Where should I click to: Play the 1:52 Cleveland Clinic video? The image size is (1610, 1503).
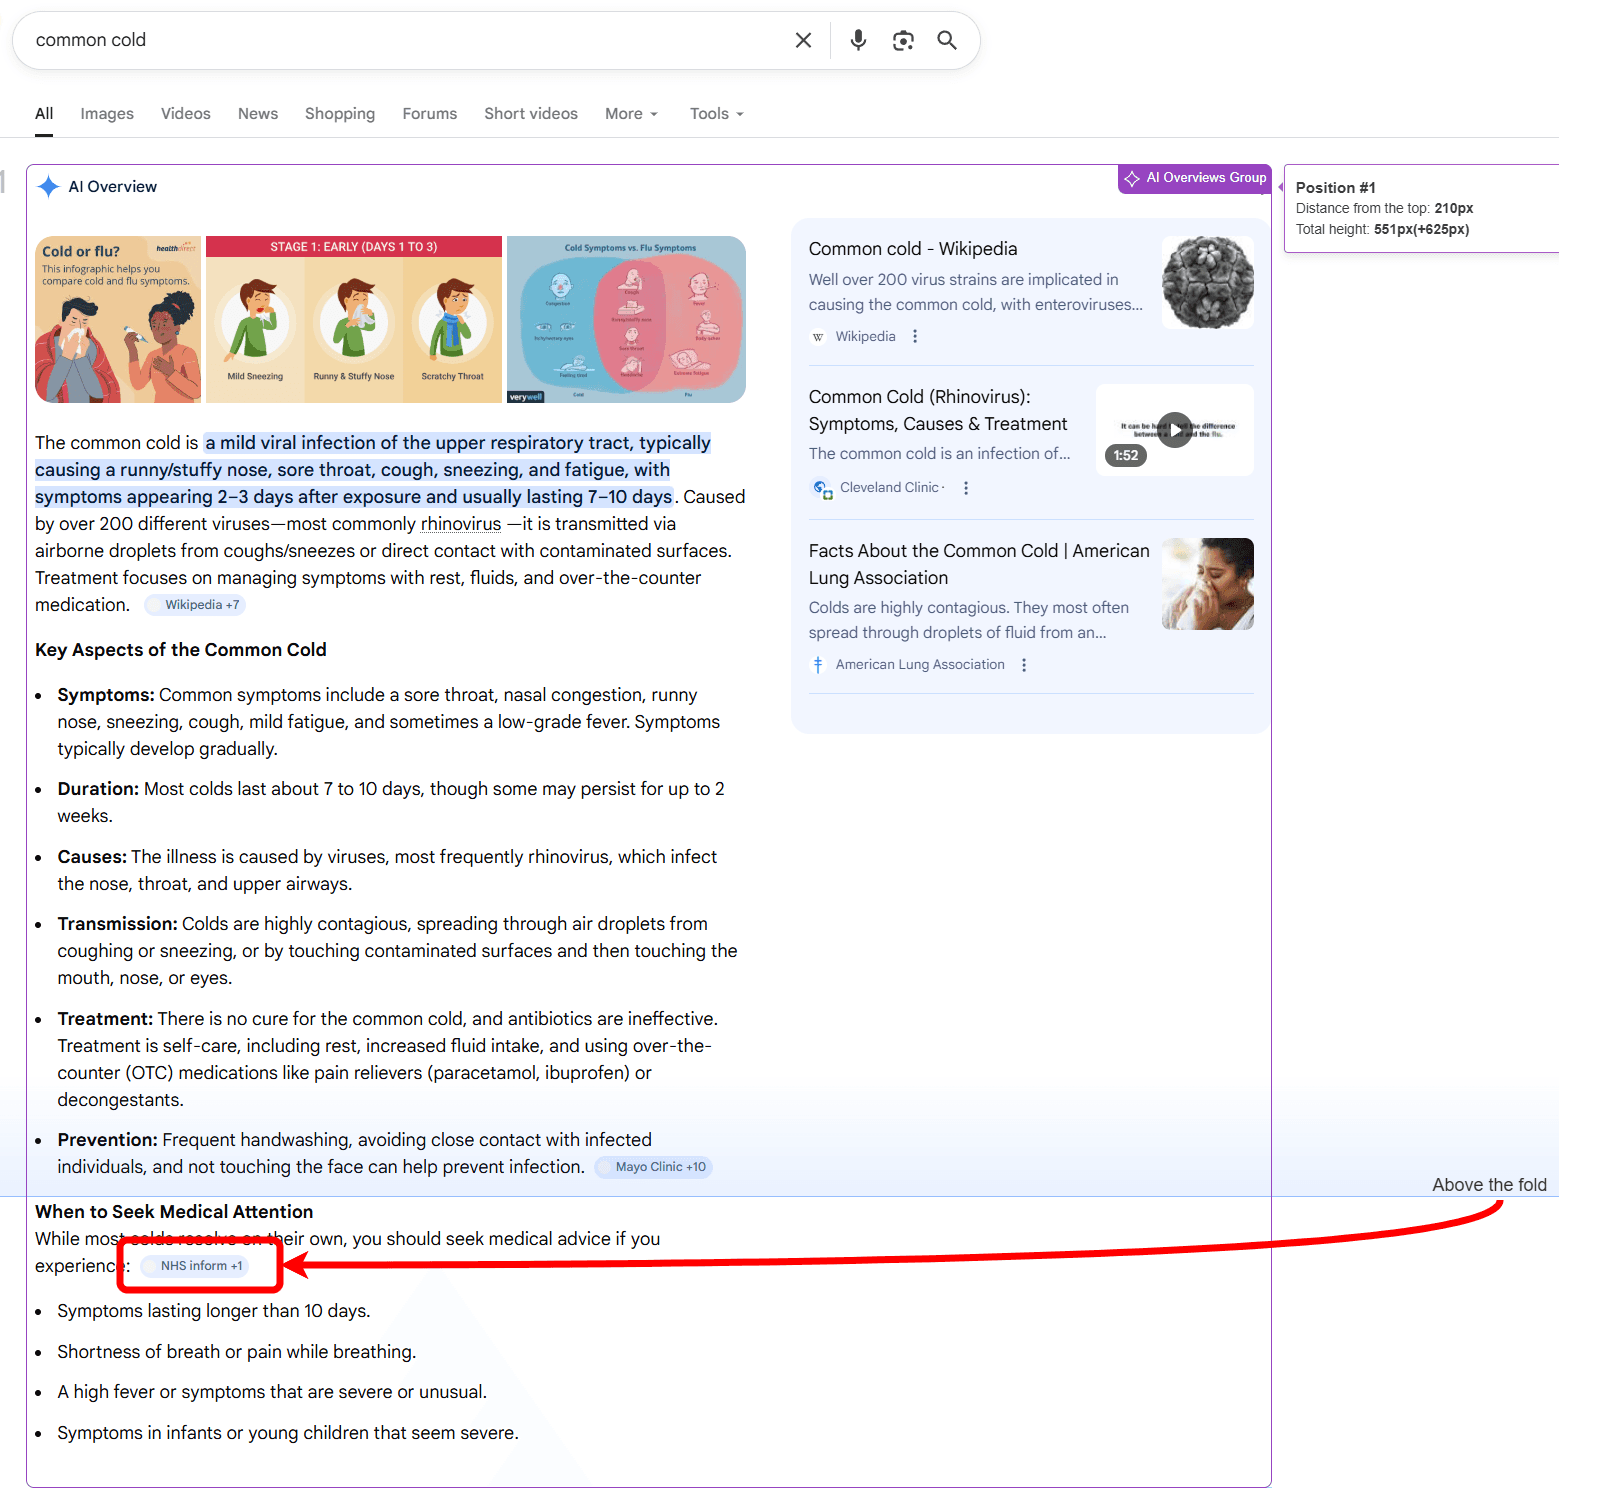pos(1174,429)
